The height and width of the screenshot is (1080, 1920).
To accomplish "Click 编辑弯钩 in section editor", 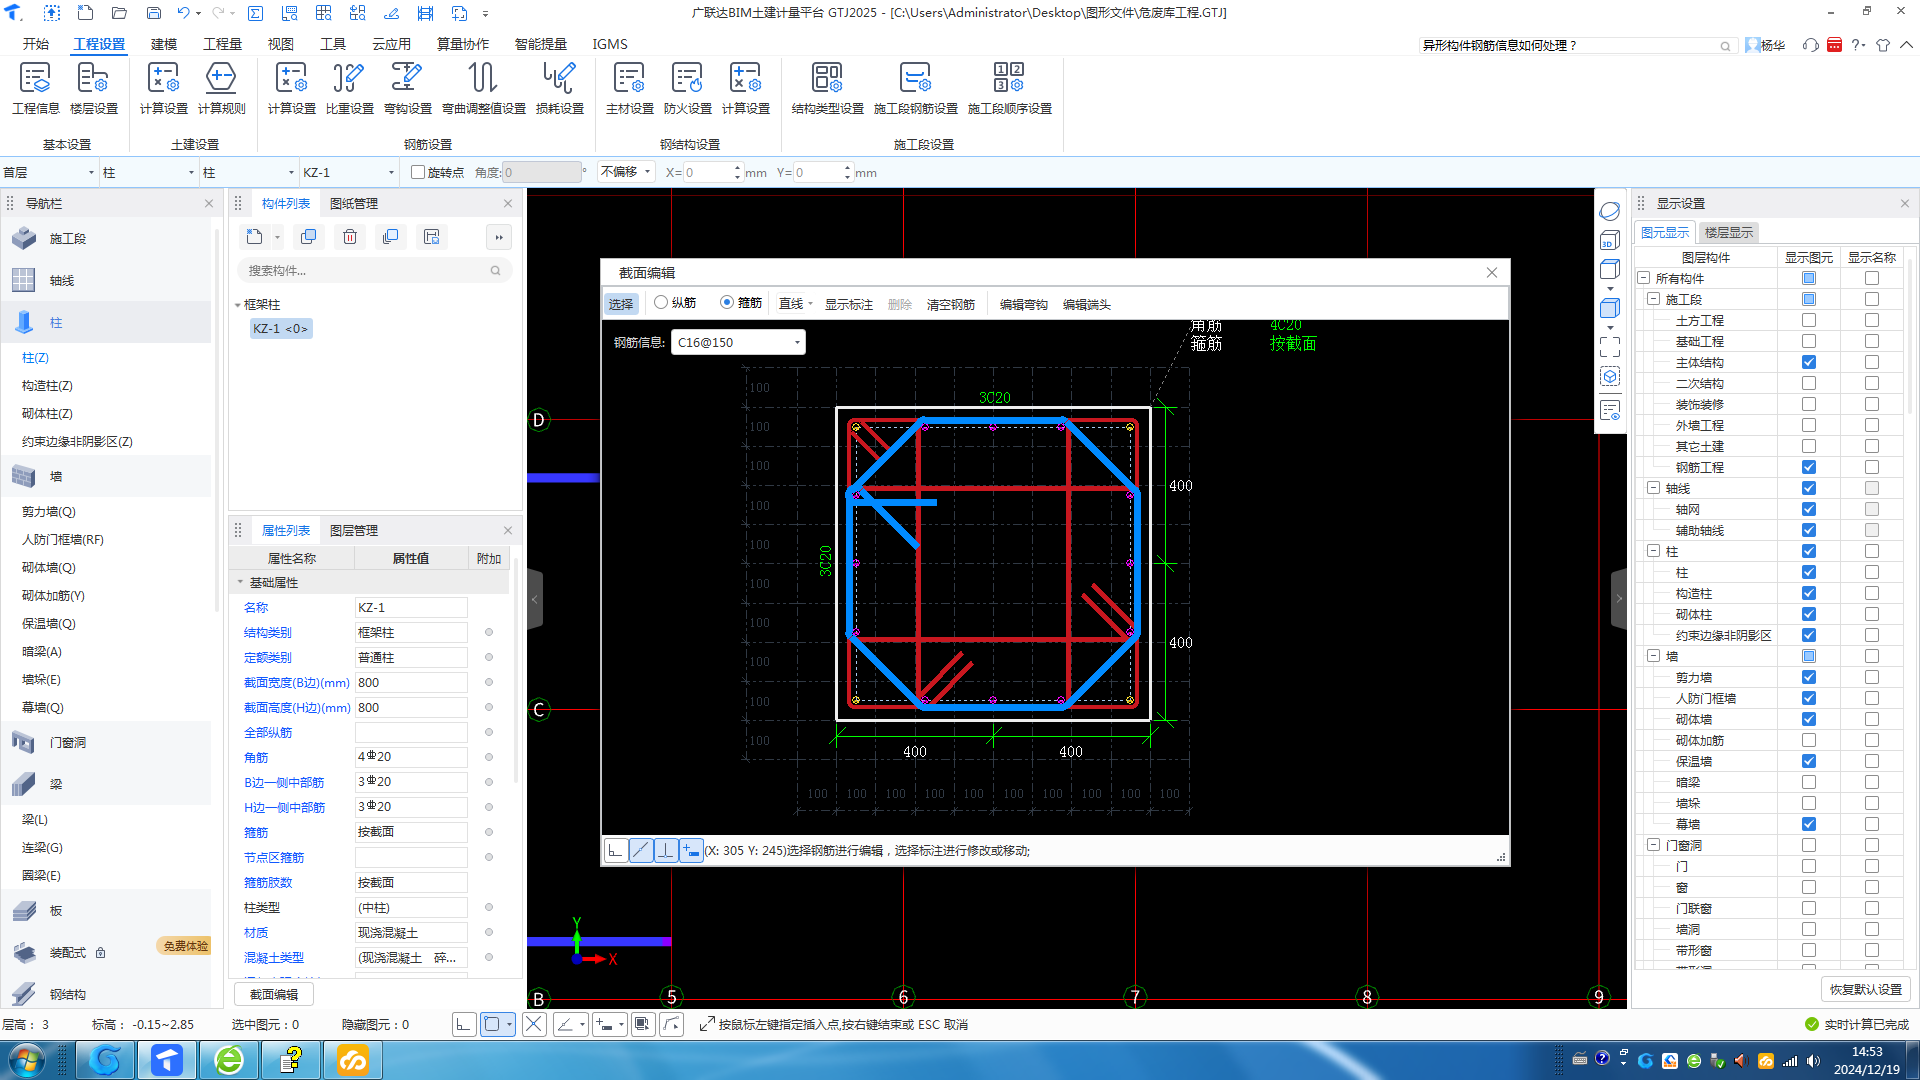I will coord(1023,304).
